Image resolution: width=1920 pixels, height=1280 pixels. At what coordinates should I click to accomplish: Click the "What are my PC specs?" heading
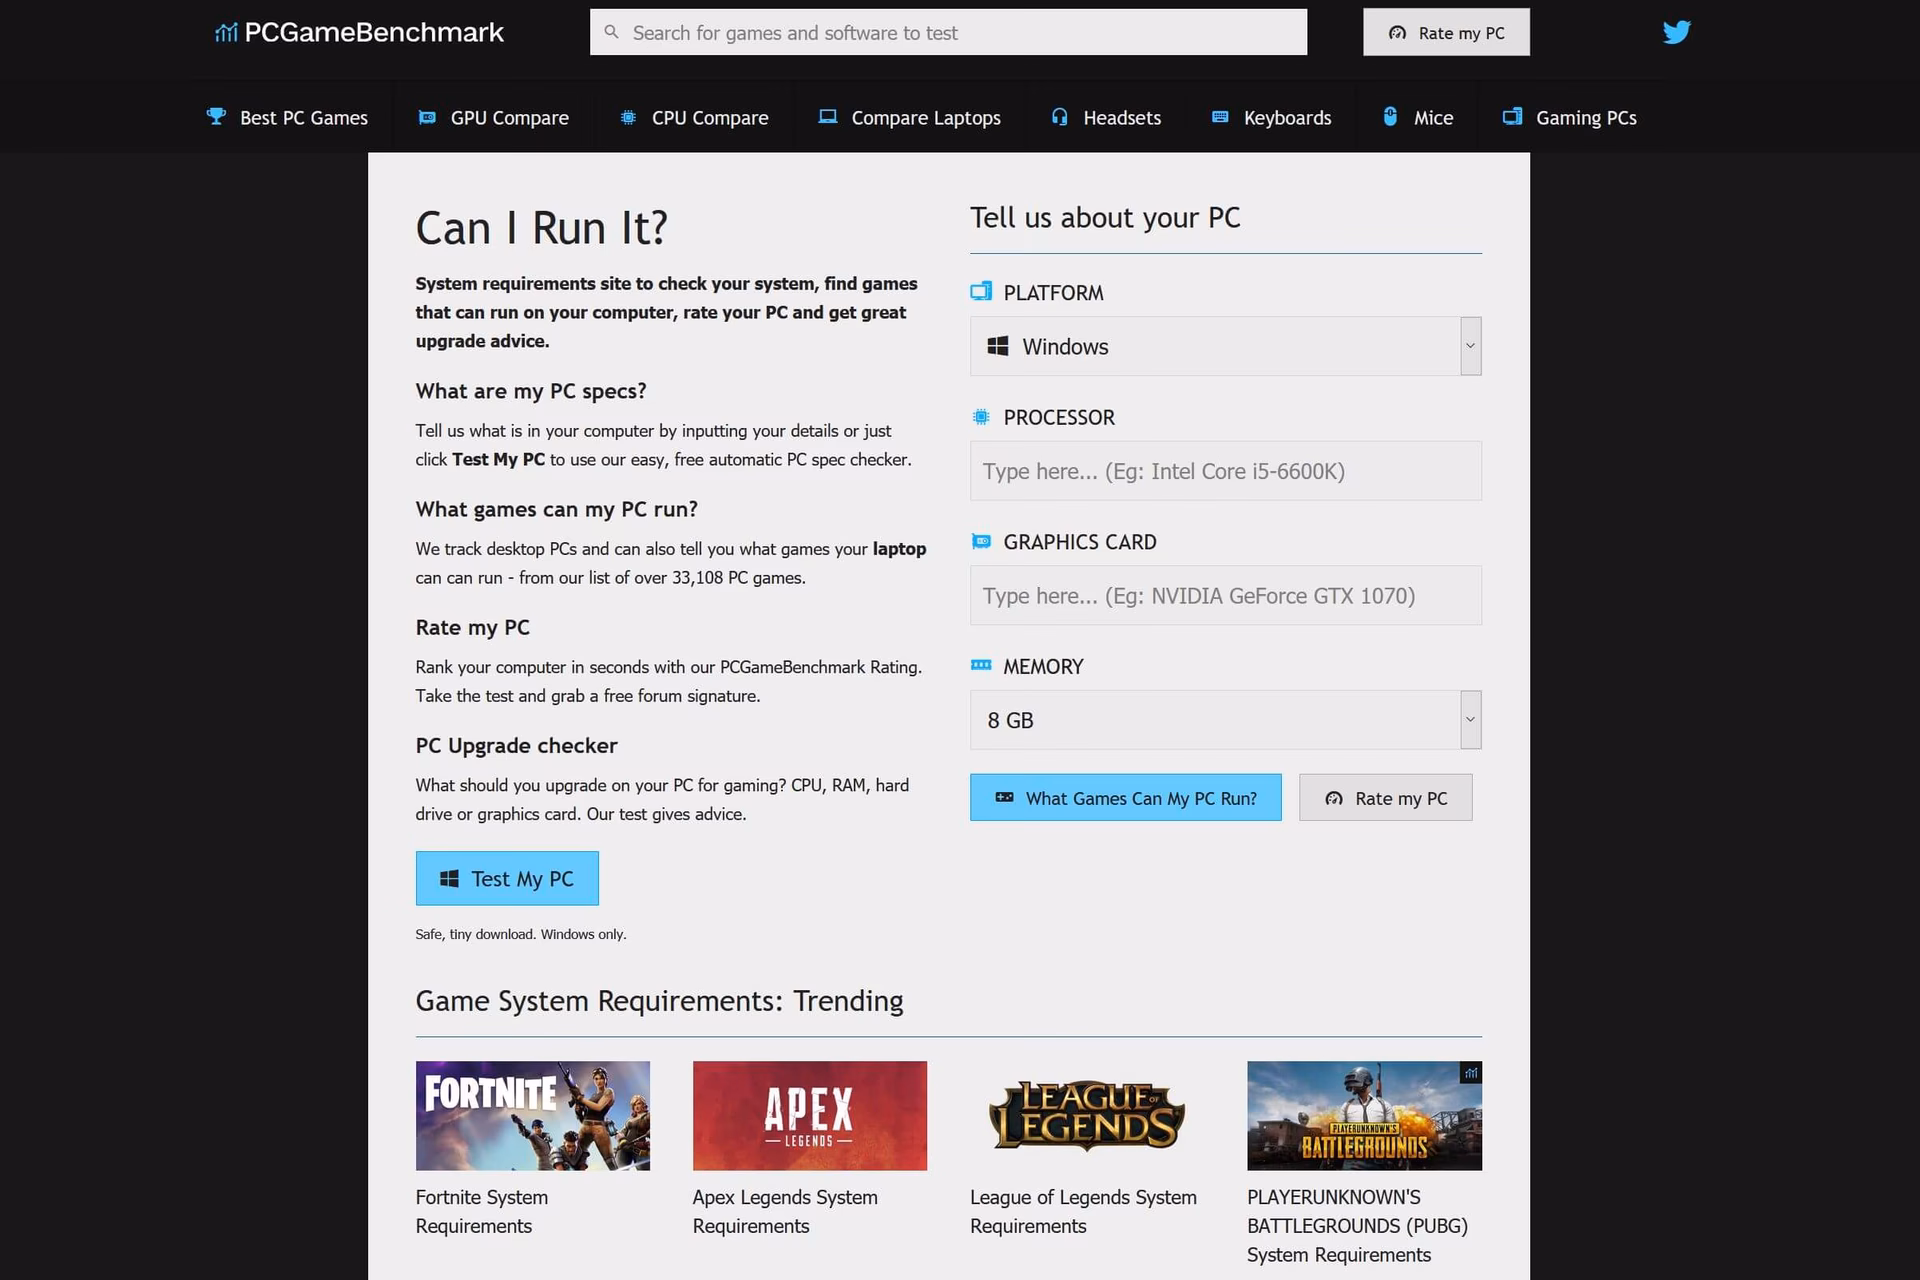[531, 391]
